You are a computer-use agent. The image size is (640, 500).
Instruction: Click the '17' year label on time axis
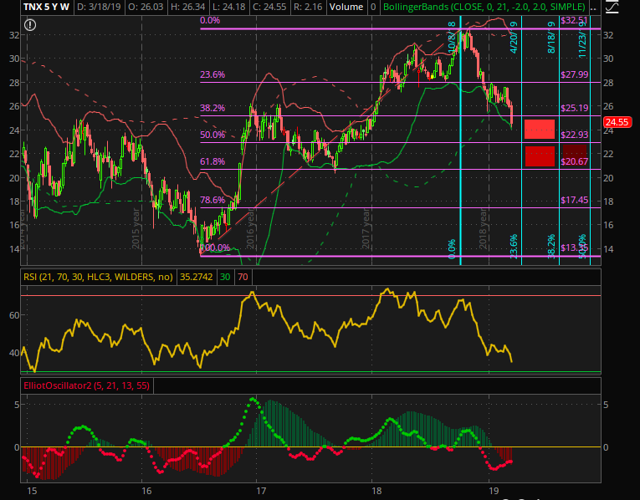coord(261,490)
